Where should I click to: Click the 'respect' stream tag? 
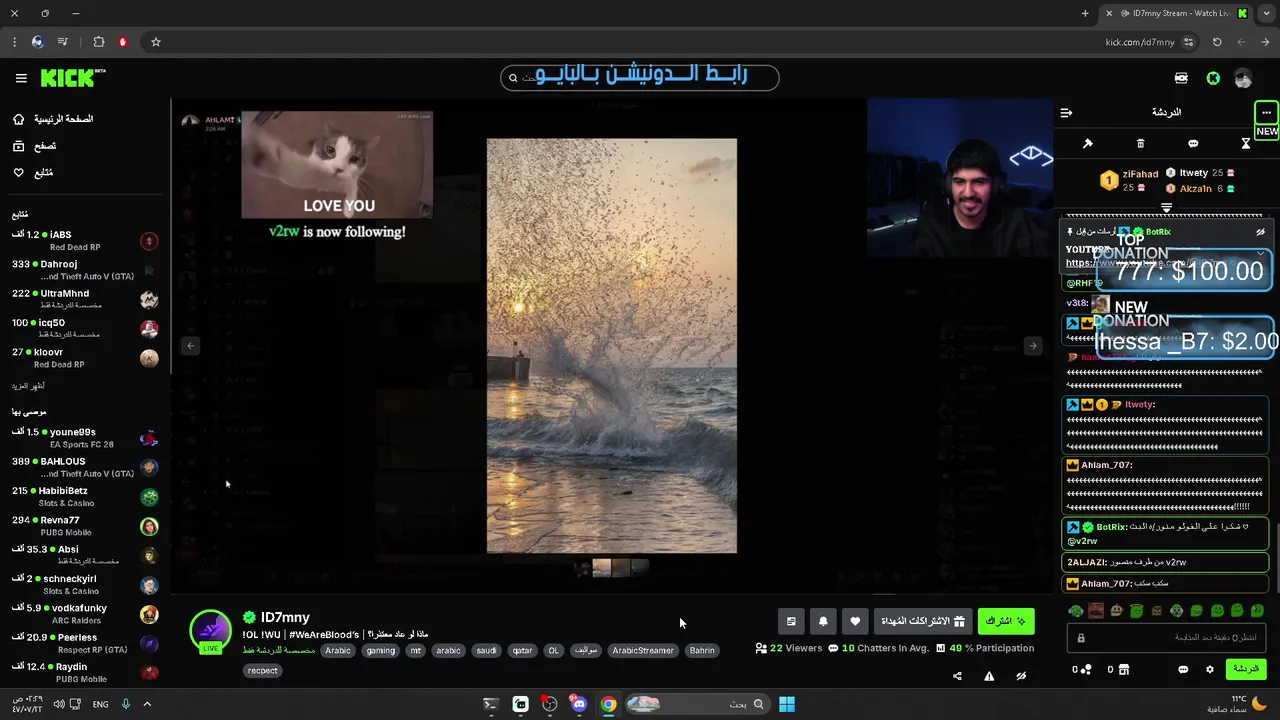point(263,671)
